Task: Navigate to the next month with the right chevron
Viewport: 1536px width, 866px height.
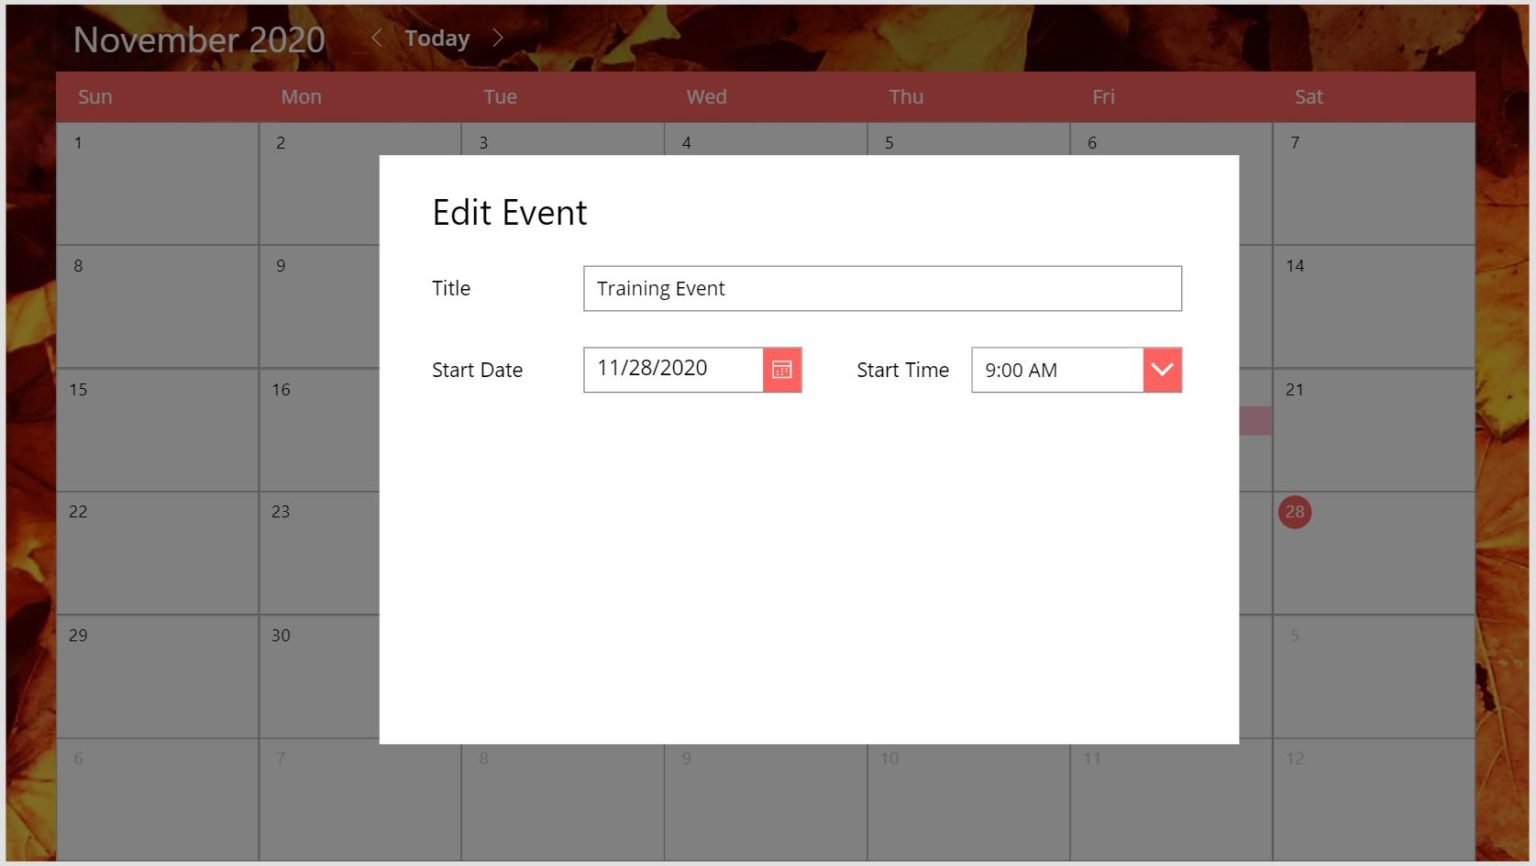Action: [x=498, y=38]
